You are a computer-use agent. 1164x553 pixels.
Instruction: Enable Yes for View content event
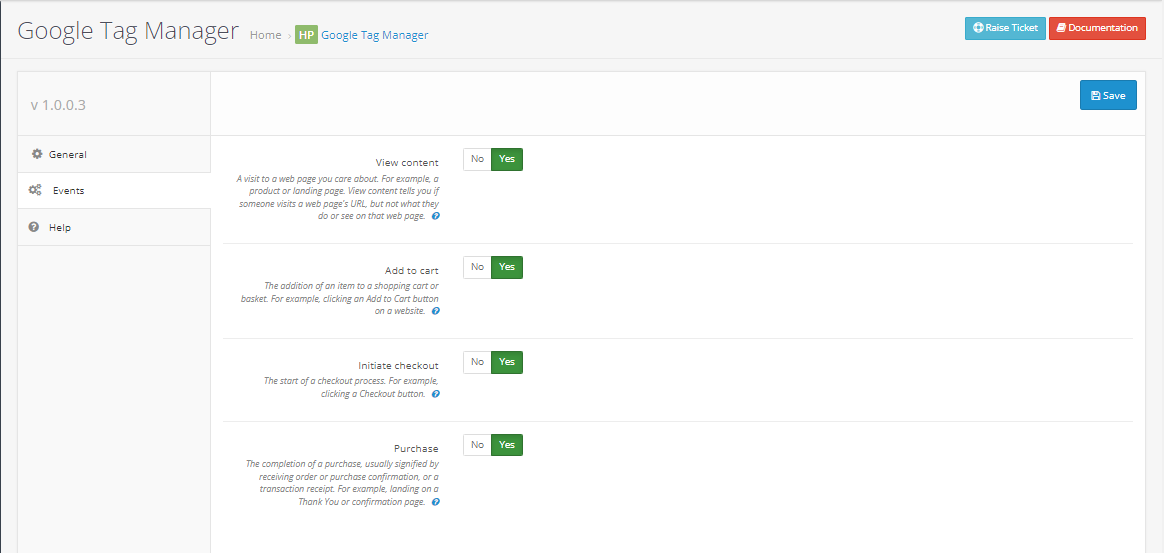[507, 159]
